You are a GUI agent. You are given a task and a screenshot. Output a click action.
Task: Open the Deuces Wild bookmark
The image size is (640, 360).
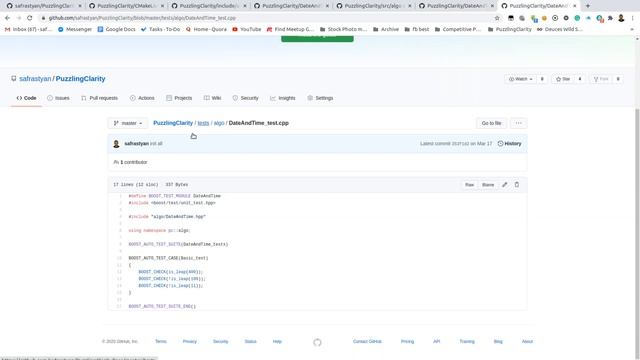pos(560,29)
